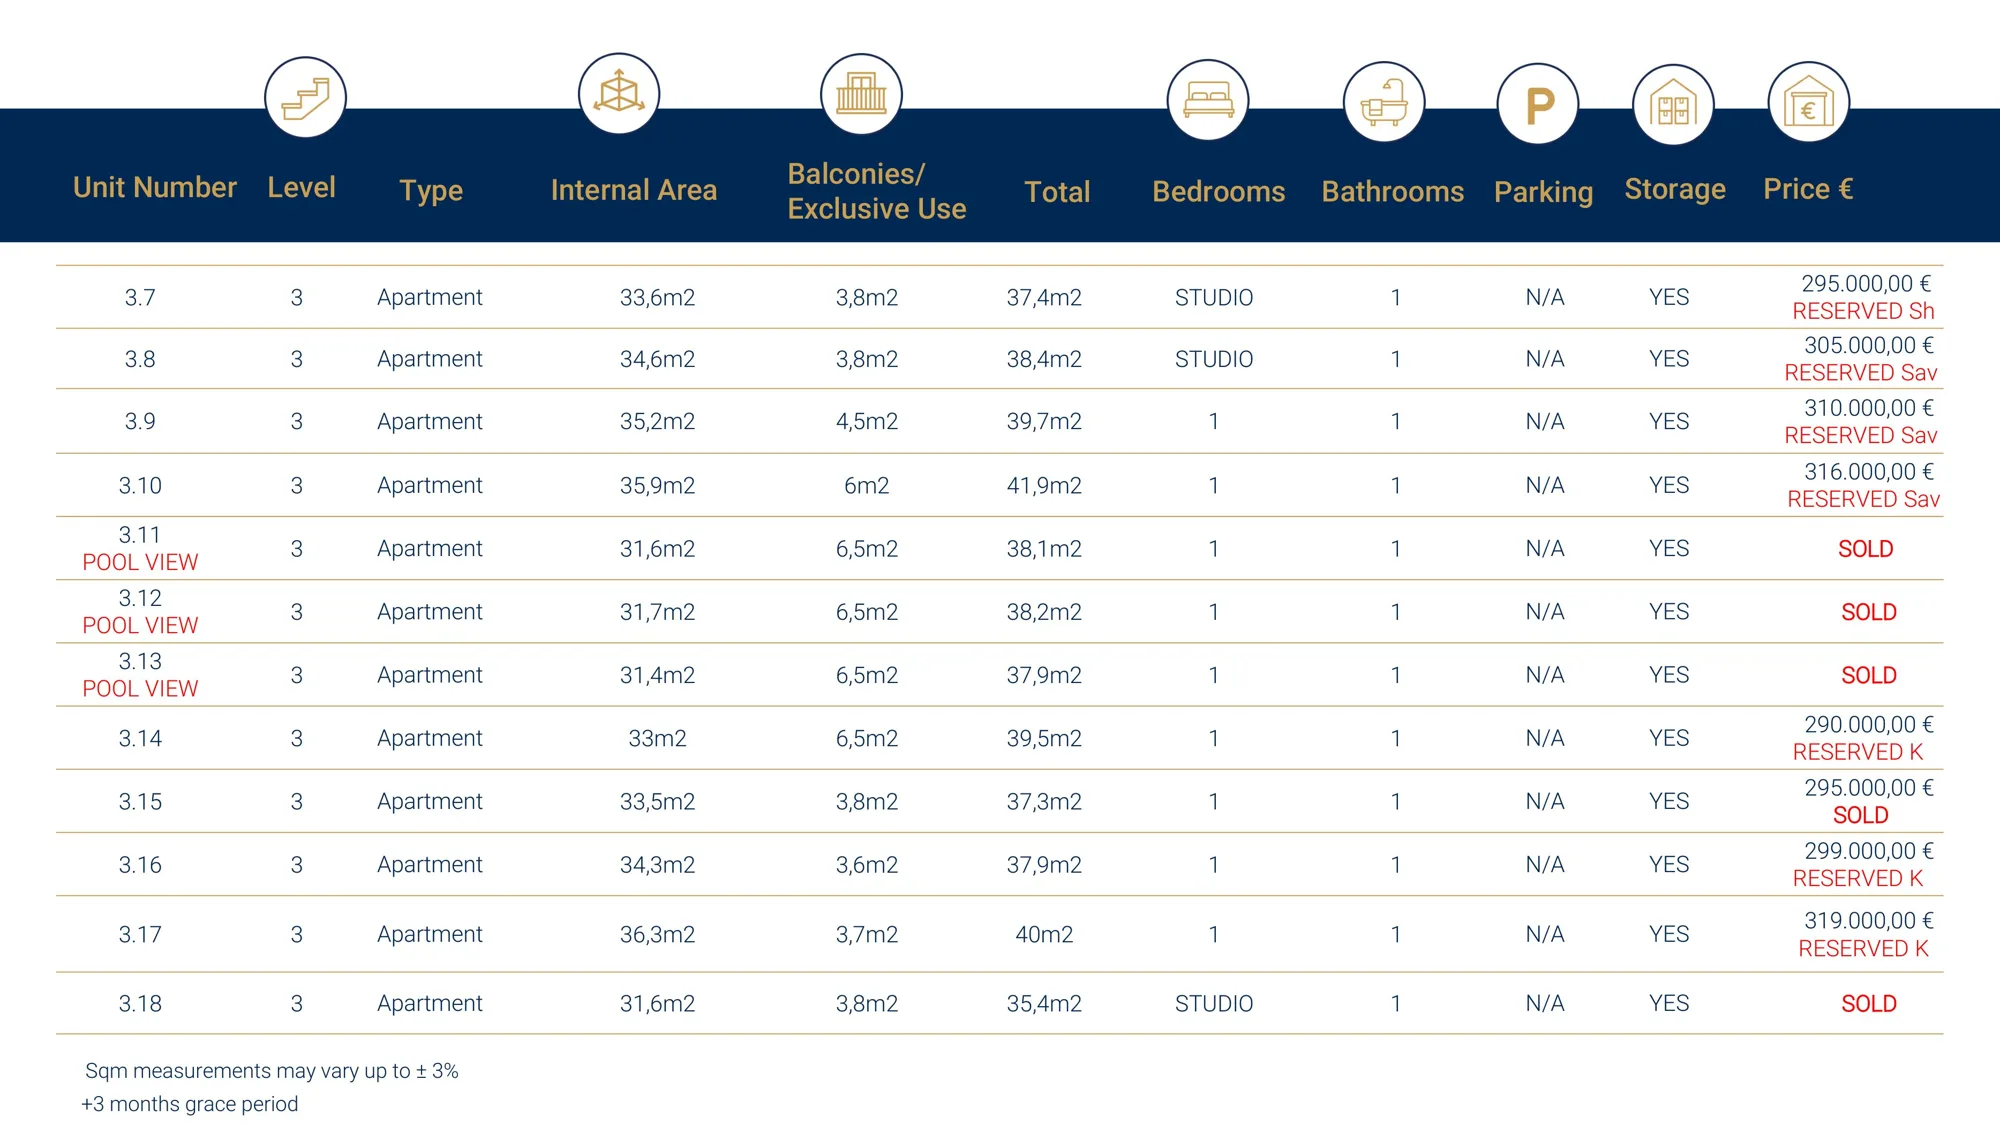Screen dimensions: 2000x1125
Task: Click SOLD status for unit 3.18
Action: 1868,1004
